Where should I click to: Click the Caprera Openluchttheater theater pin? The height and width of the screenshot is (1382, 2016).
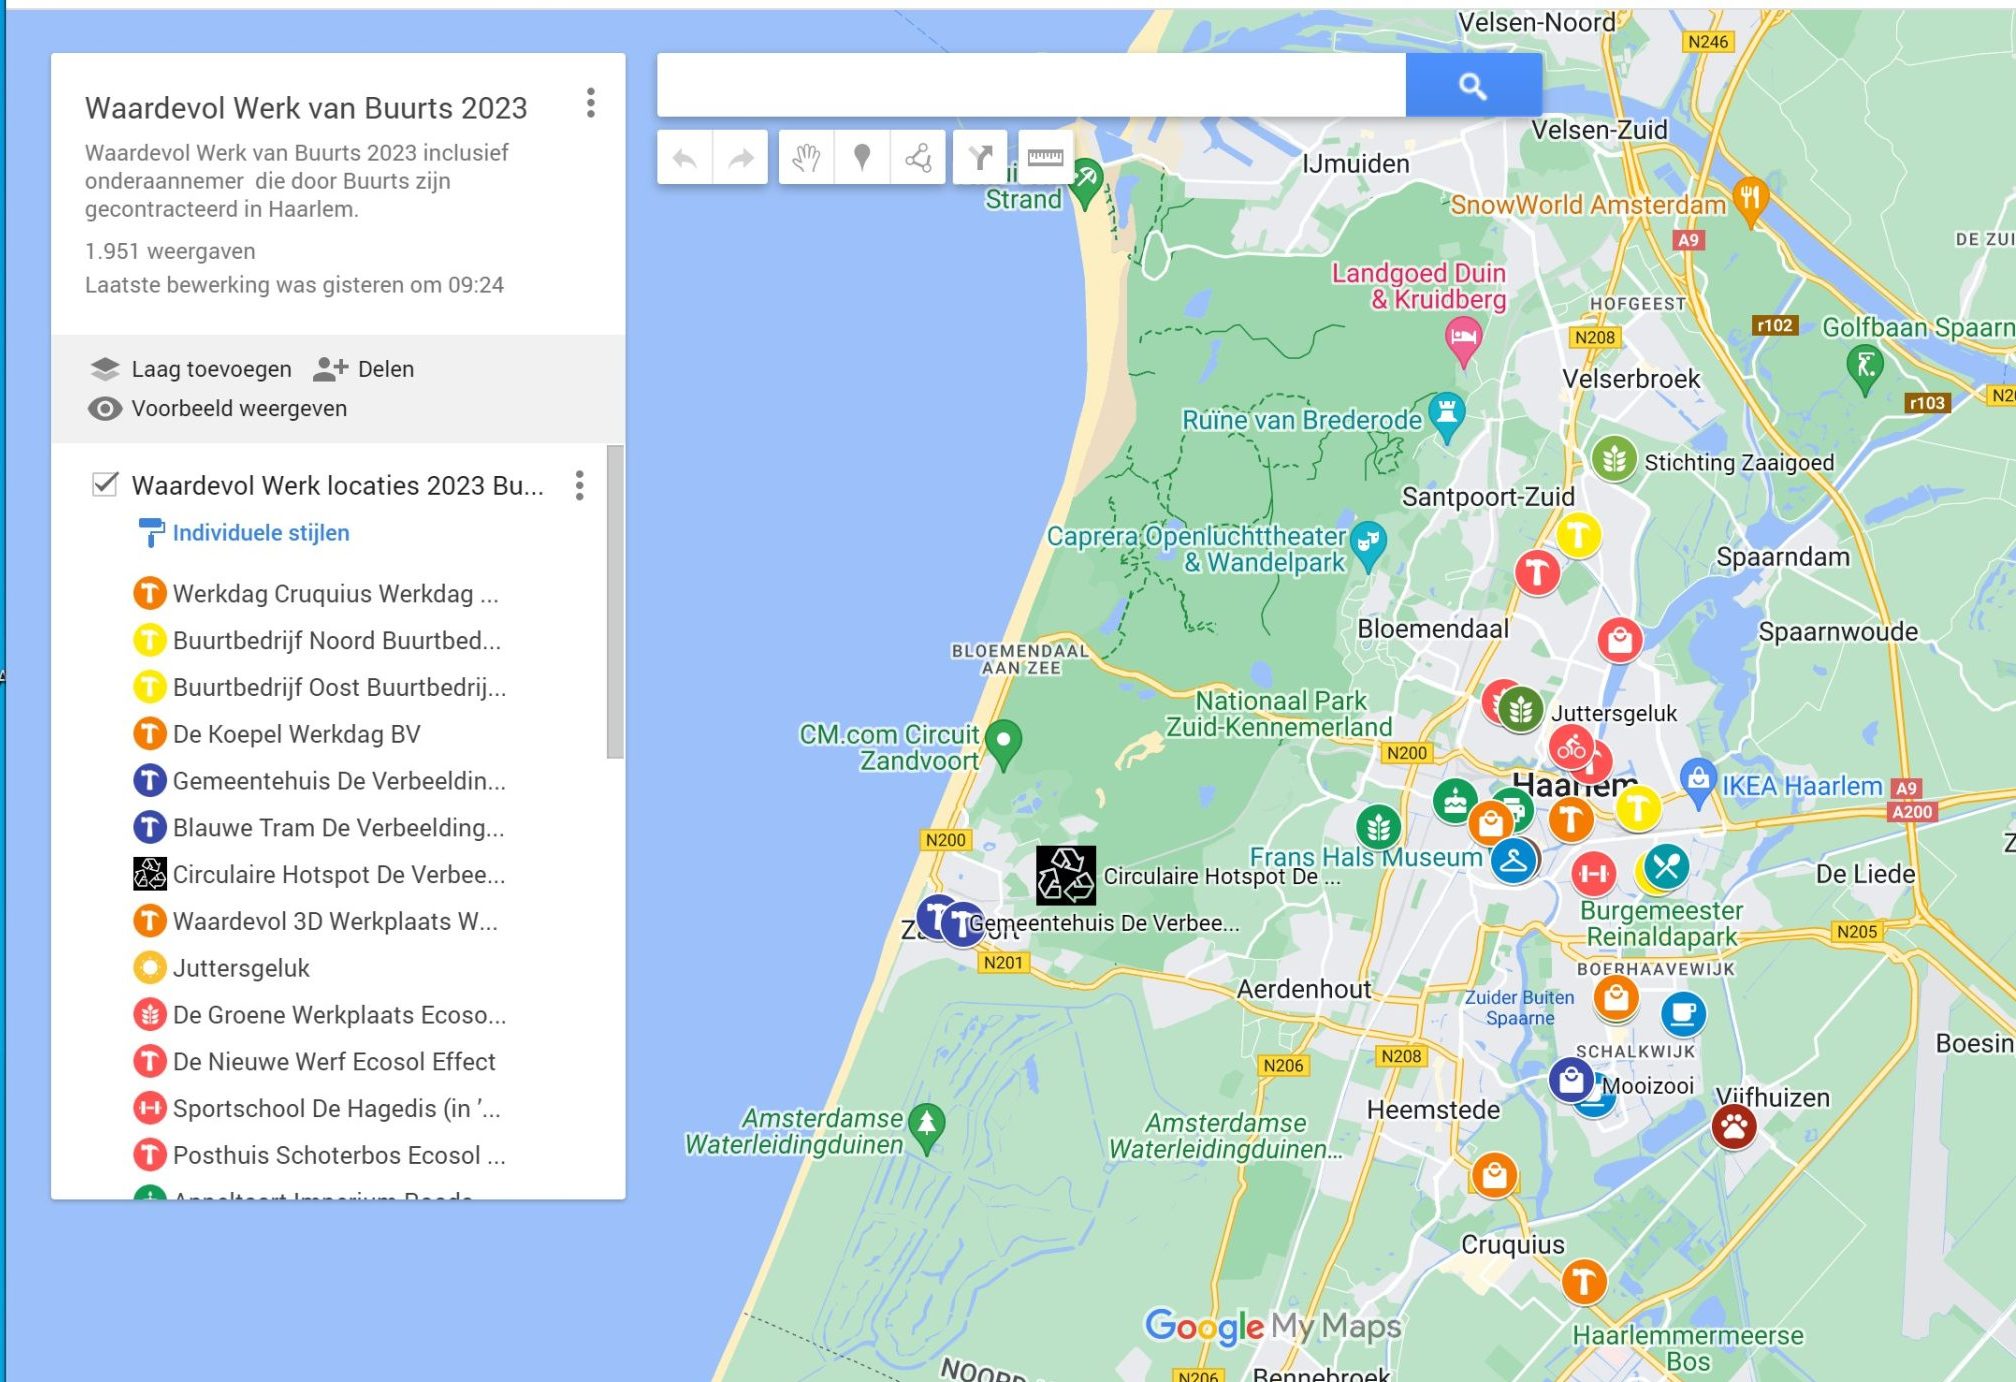1368,545
